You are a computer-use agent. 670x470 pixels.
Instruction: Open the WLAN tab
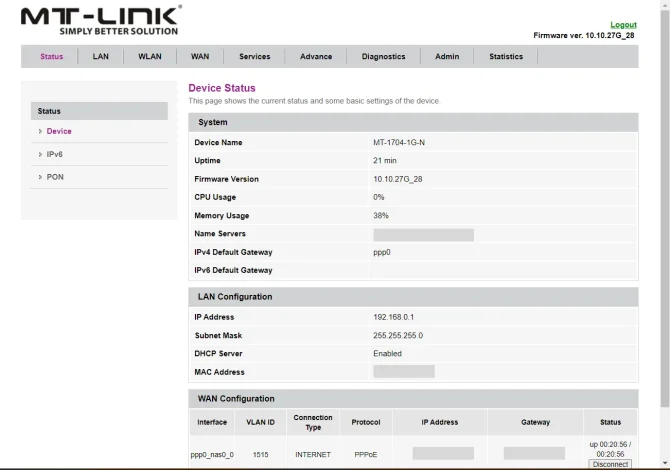click(150, 56)
